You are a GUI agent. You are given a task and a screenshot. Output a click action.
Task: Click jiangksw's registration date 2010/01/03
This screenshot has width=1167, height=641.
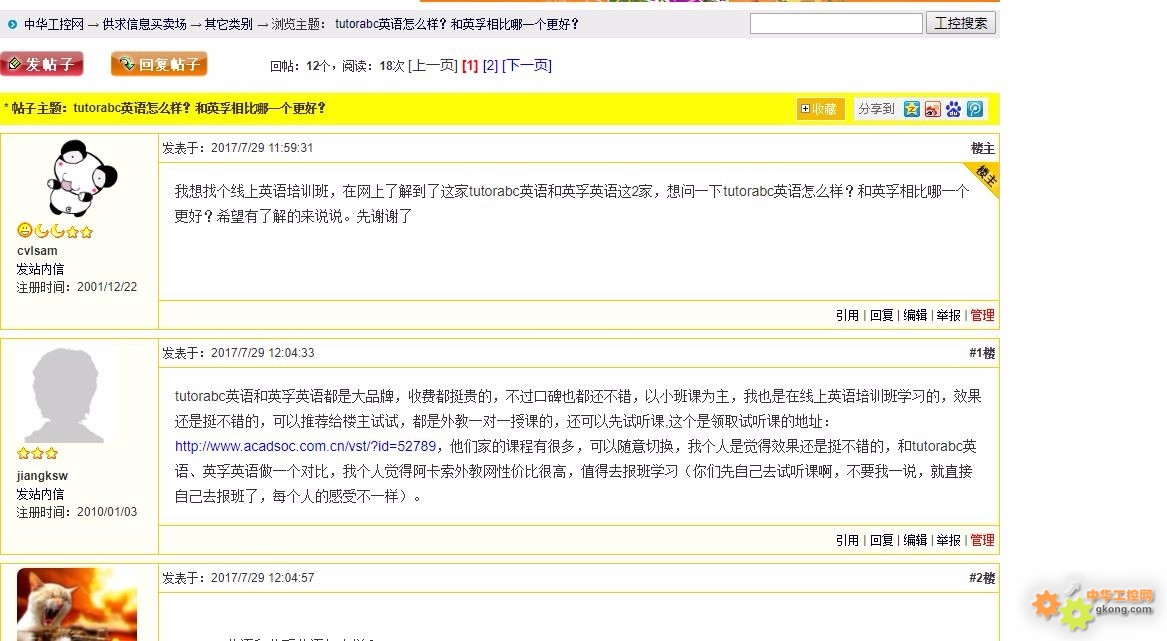107,512
